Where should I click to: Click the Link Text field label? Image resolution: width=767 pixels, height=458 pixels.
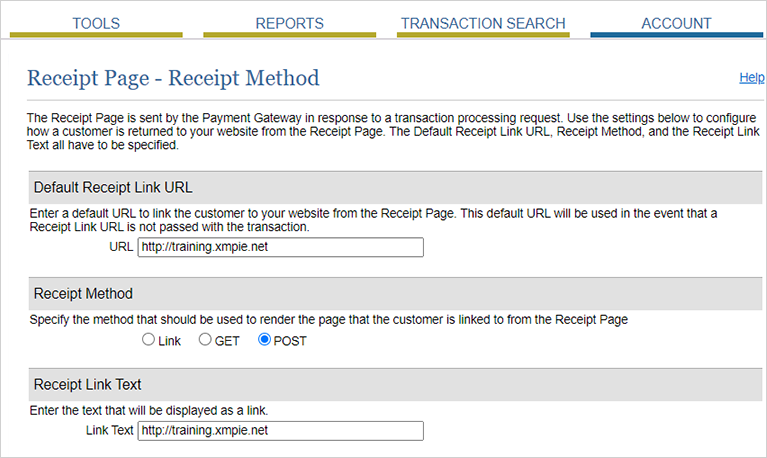pyautogui.click(x=110, y=431)
